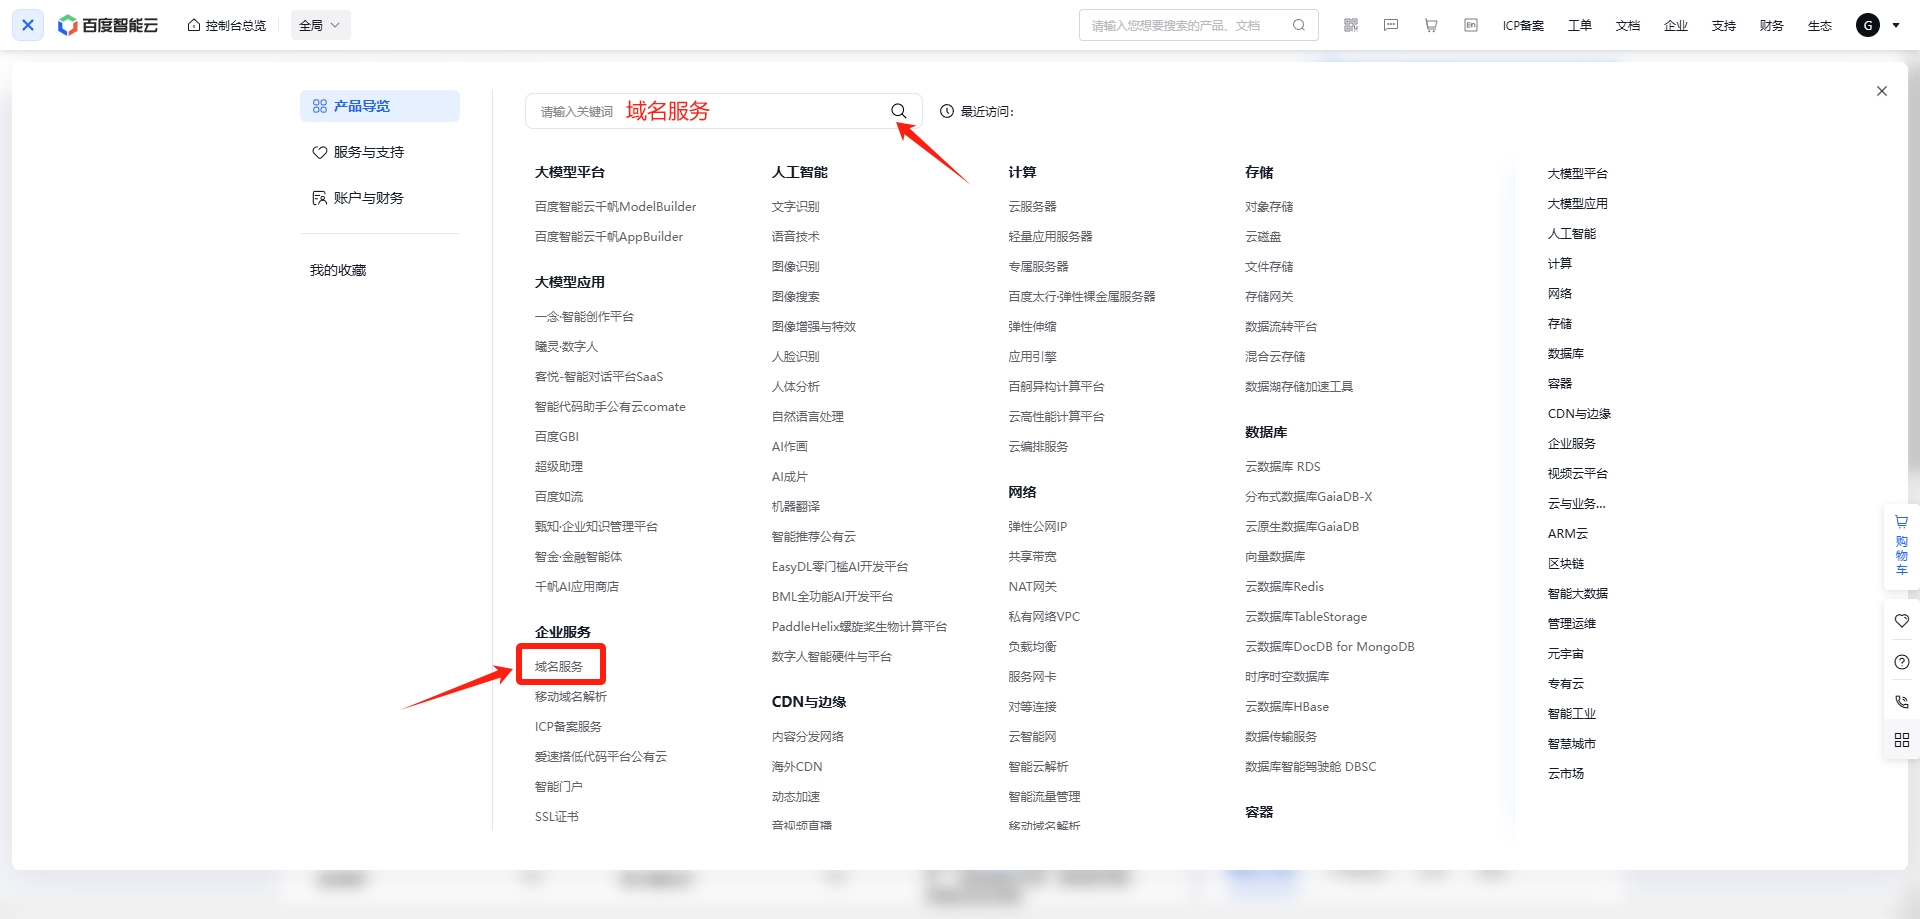Open the shopping cart icon in the header
Viewport: 1920px width, 919px height.
[x=1431, y=25]
